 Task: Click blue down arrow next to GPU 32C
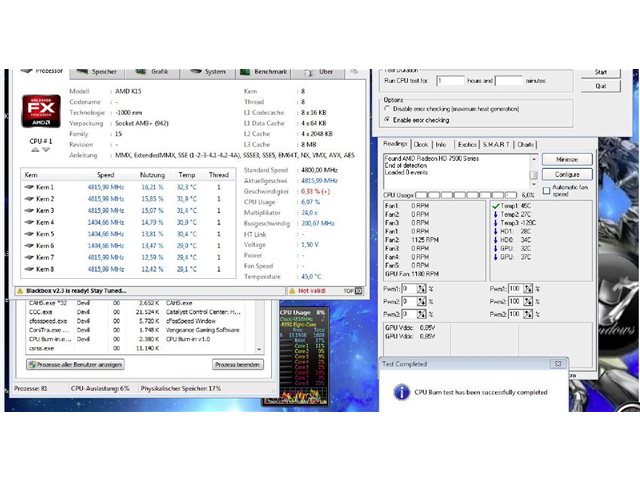click(496, 249)
